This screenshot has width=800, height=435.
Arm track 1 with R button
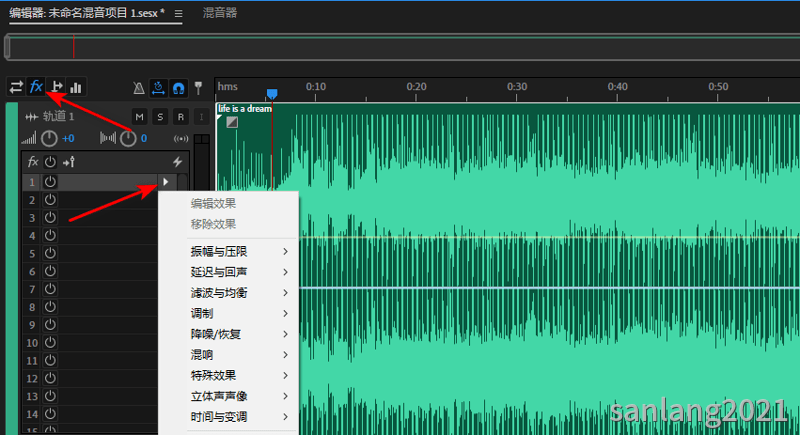[181, 117]
